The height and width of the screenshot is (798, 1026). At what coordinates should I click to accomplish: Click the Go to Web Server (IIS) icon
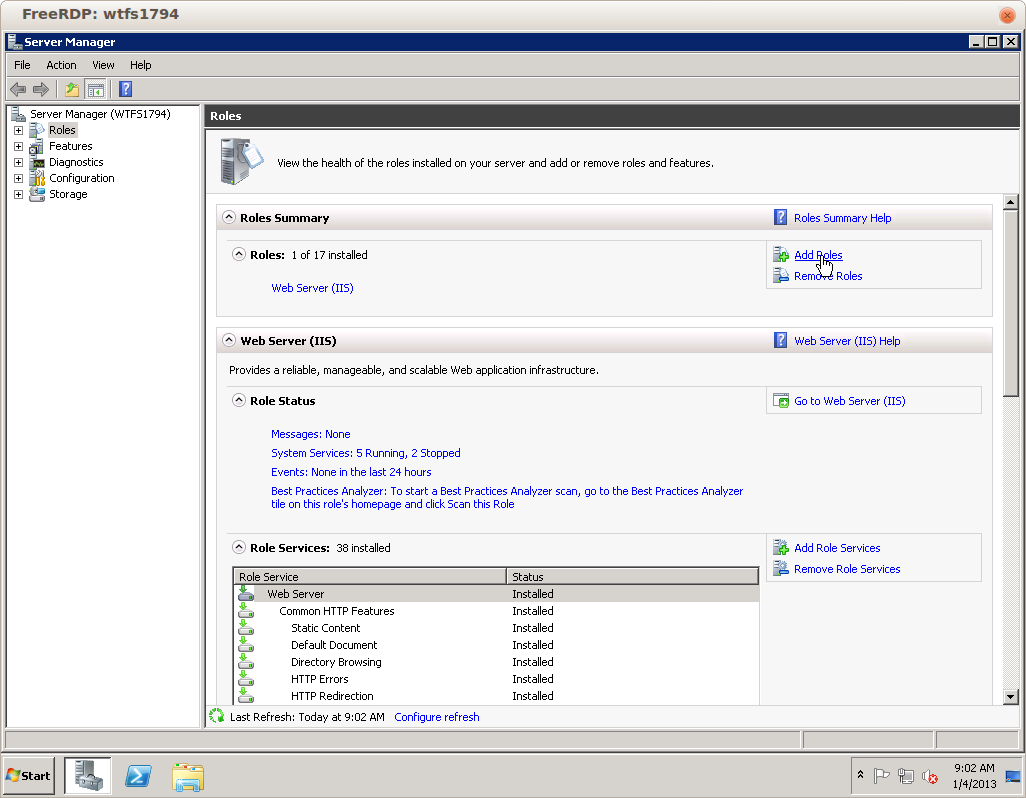click(781, 400)
